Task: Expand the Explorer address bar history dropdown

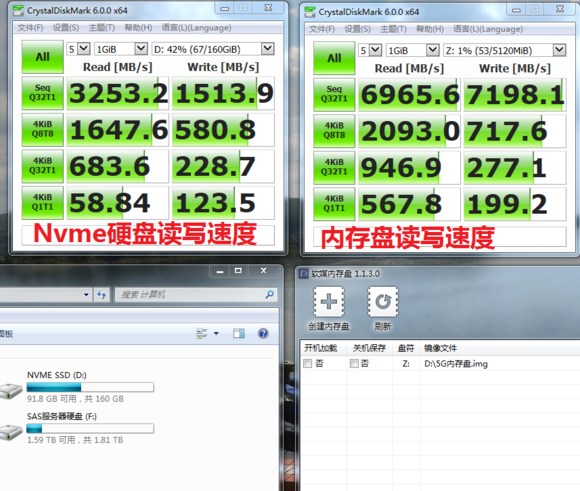Action: point(86,295)
